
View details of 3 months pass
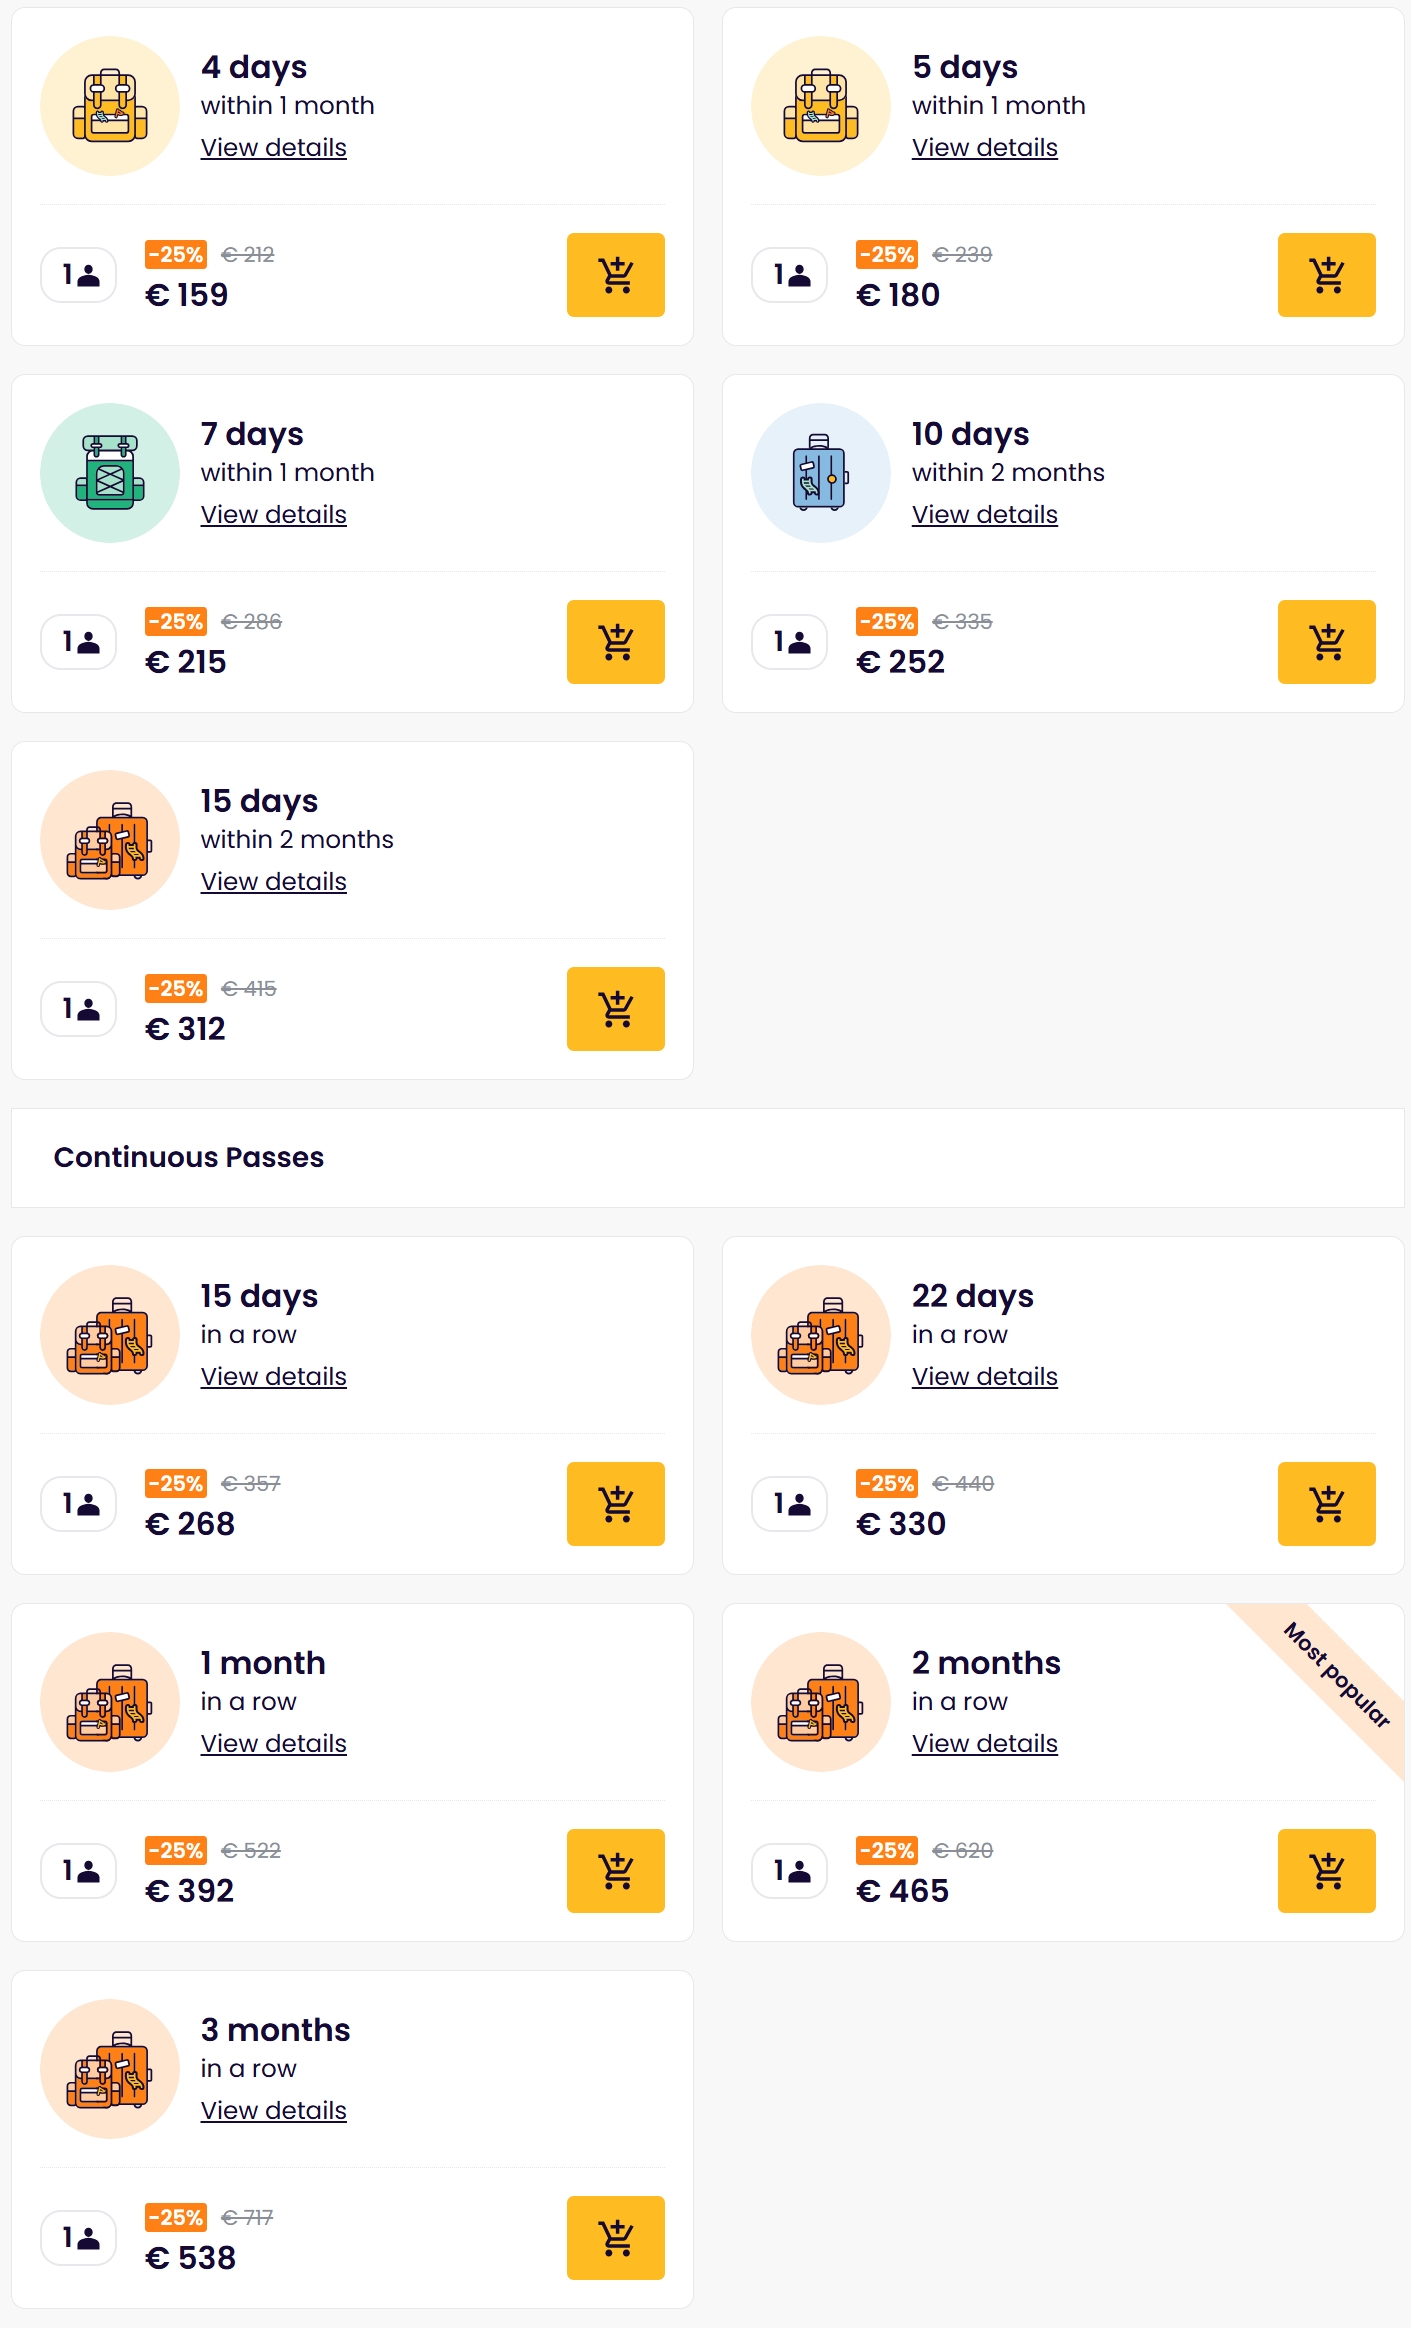pyautogui.click(x=273, y=2111)
